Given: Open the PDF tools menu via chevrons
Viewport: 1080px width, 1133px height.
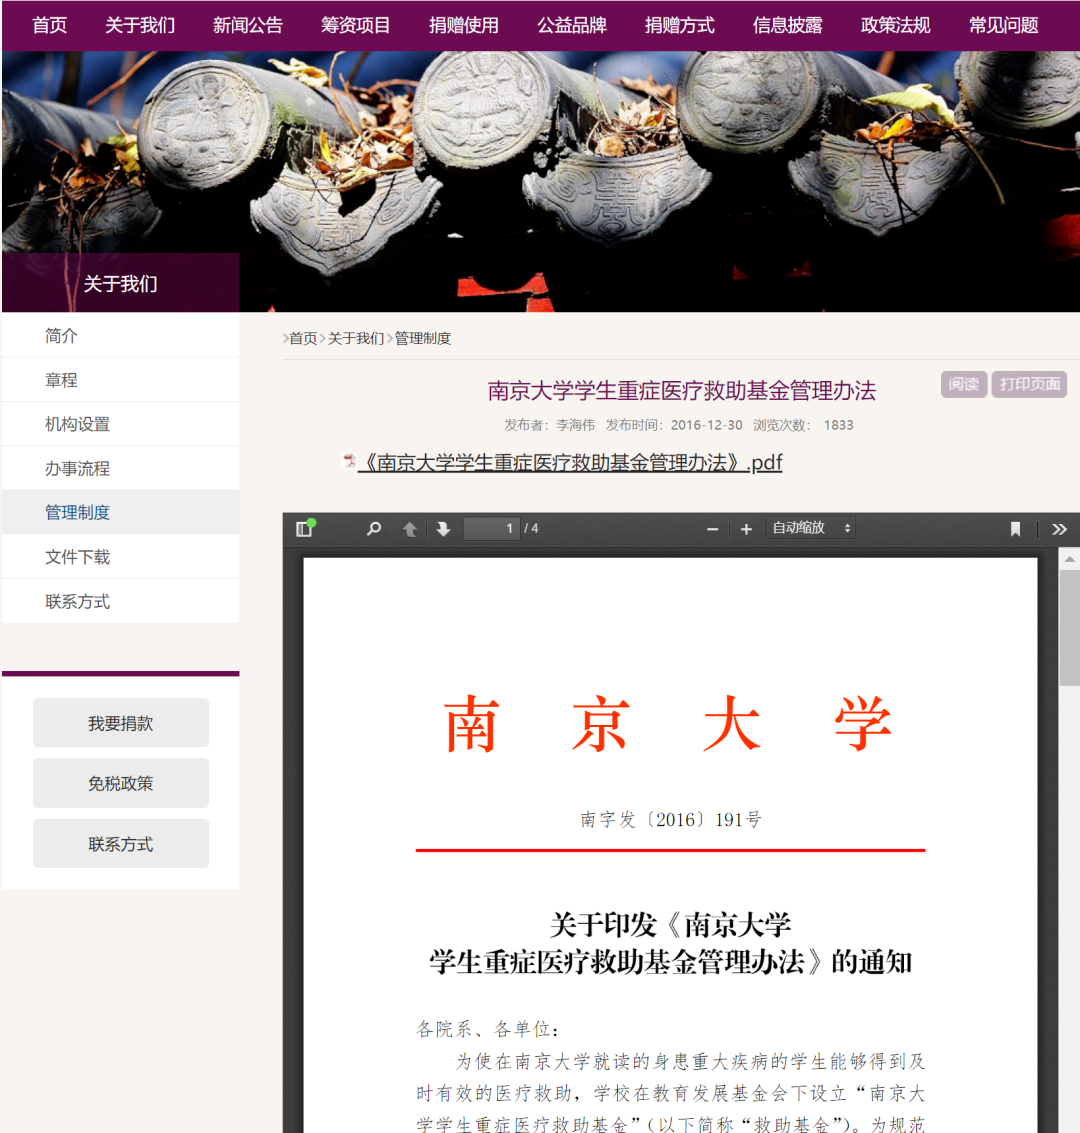Looking at the screenshot, I should (x=1059, y=528).
